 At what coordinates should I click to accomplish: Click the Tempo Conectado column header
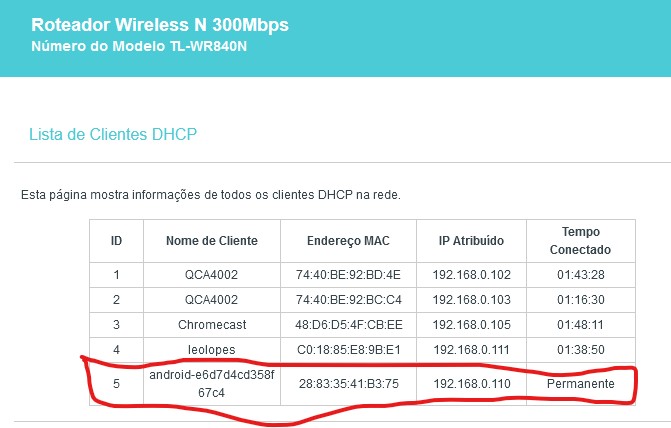(580, 241)
